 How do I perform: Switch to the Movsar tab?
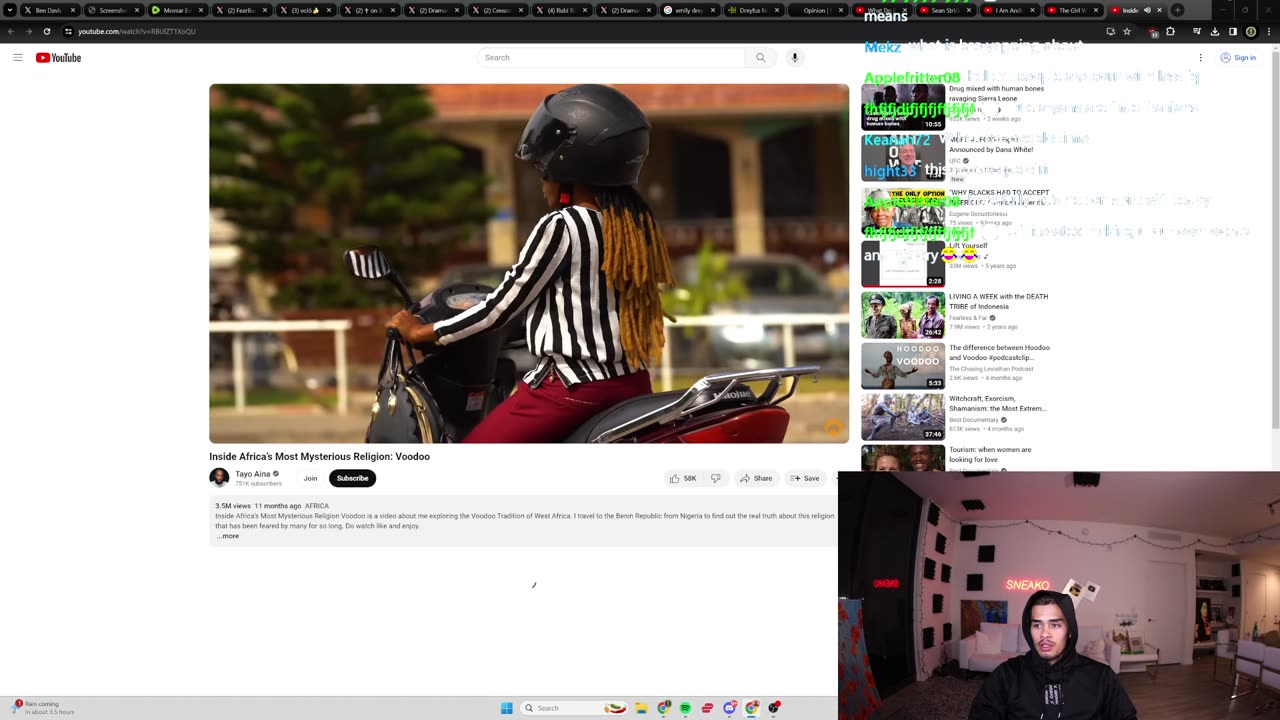pos(176,10)
